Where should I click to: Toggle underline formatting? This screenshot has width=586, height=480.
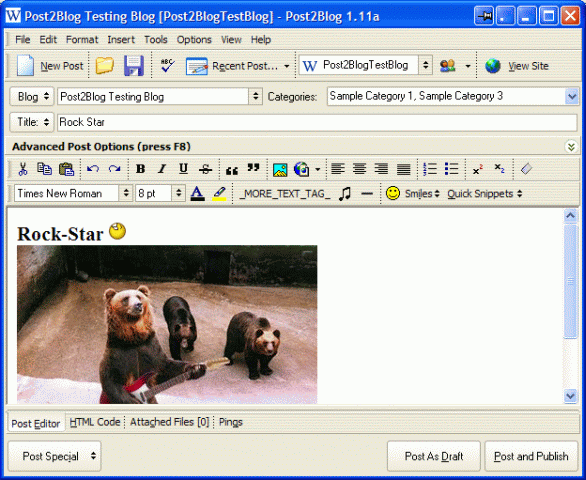pyautogui.click(x=183, y=169)
